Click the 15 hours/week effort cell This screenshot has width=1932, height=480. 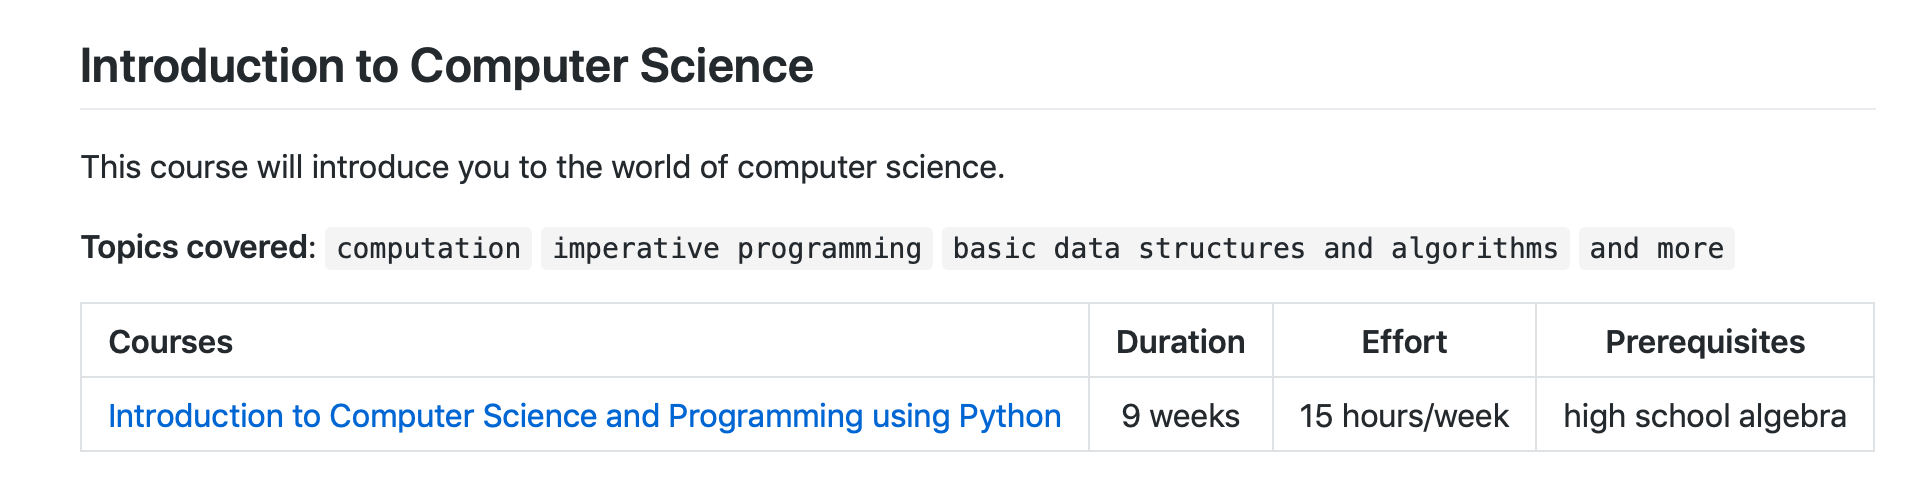click(x=1404, y=416)
